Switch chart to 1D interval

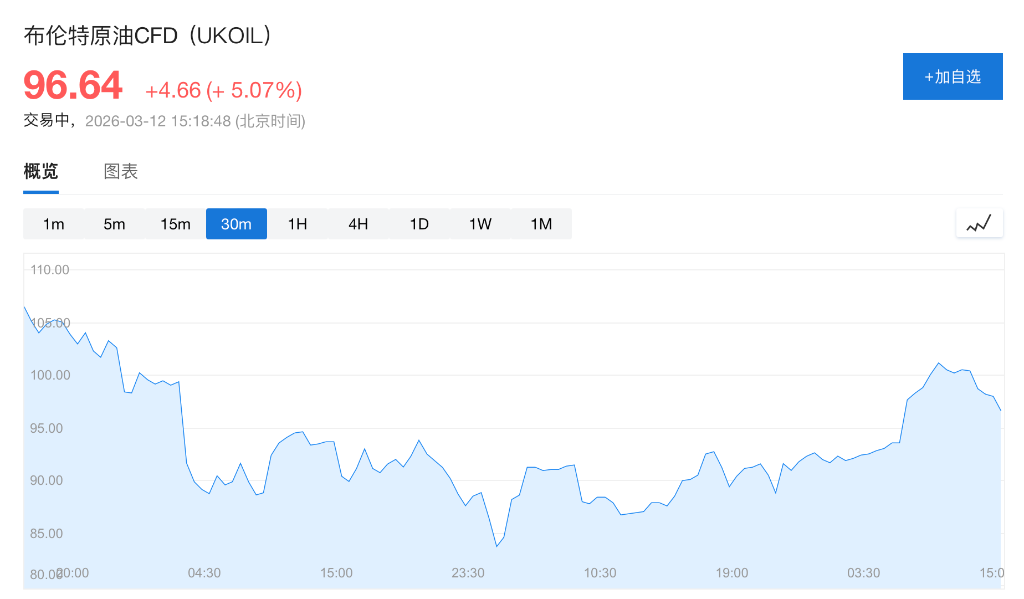(x=419, y=224)
